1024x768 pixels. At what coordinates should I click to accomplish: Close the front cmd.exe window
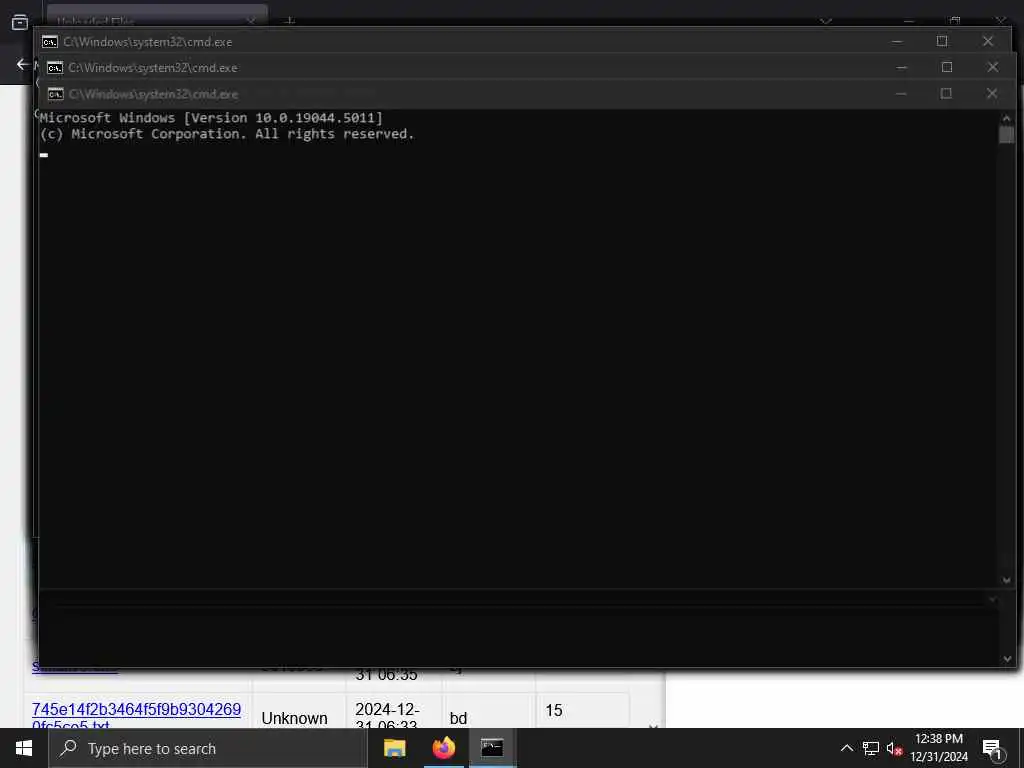coord(991,93)
